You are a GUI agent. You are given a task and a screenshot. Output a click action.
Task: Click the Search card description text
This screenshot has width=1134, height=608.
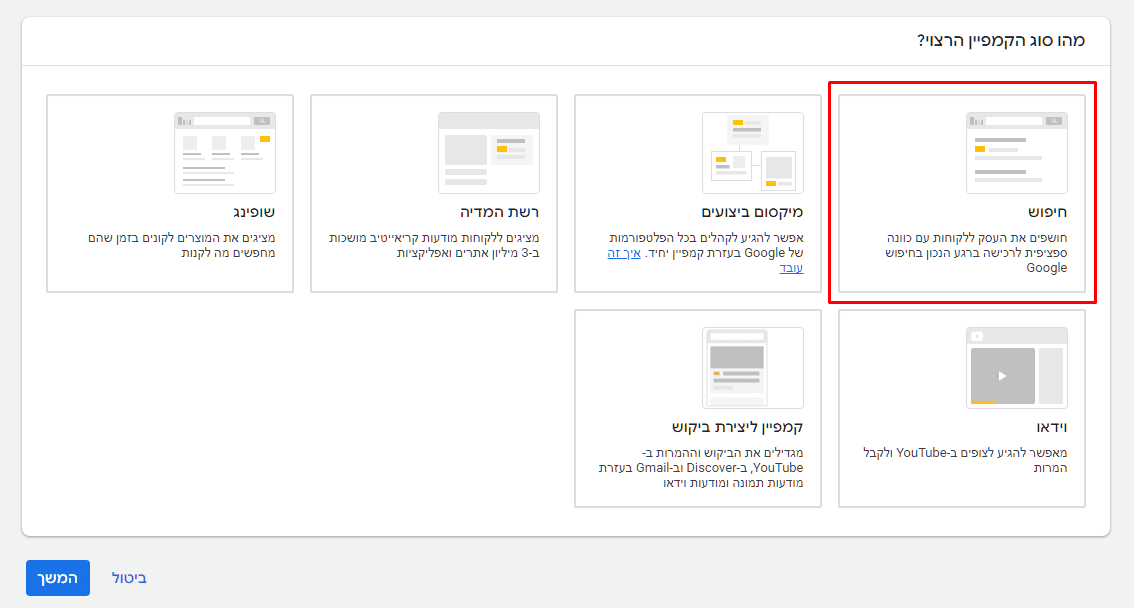(976, 252)
